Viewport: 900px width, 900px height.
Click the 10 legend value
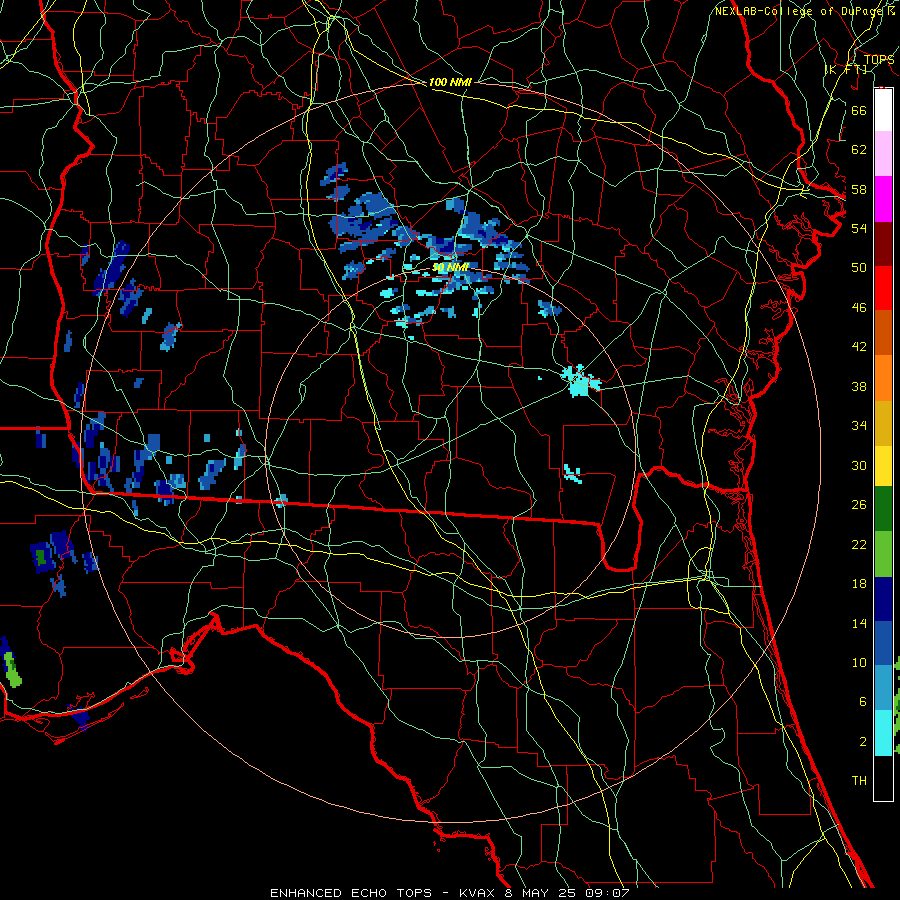pos(859,662)
